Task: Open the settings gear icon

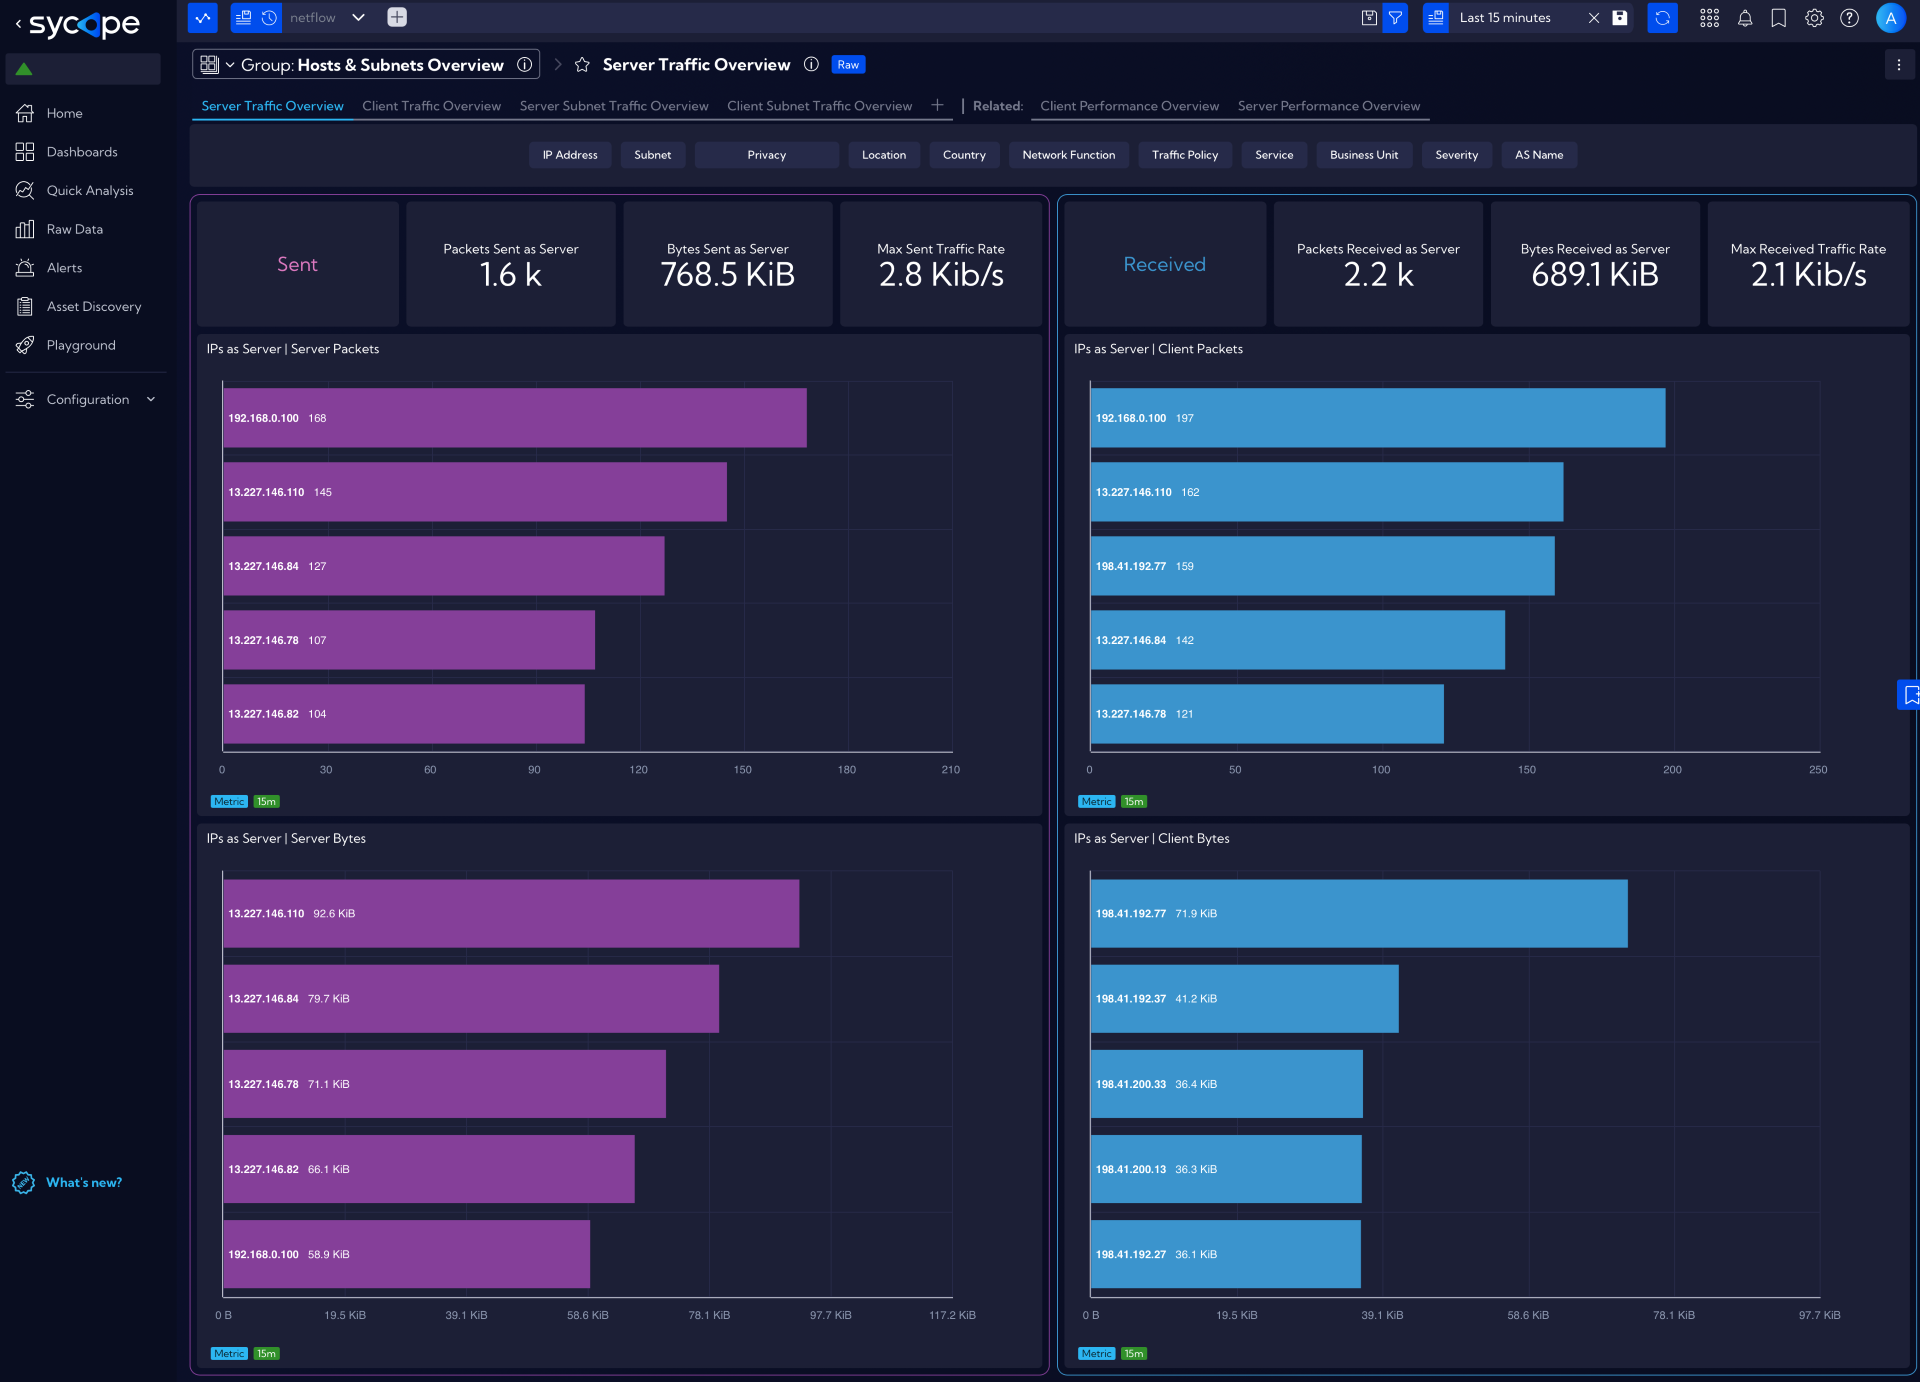Action: click(x=1814, y=18)
